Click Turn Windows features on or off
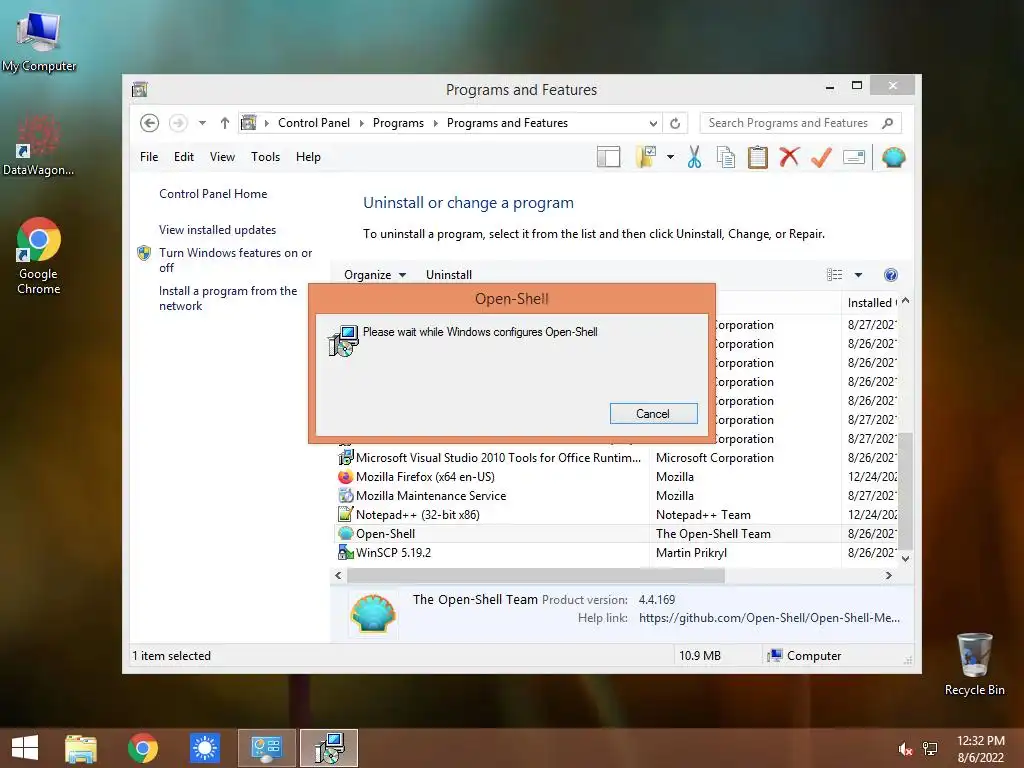The width and height of the screenshot is (1024, 768). (235, 260)
